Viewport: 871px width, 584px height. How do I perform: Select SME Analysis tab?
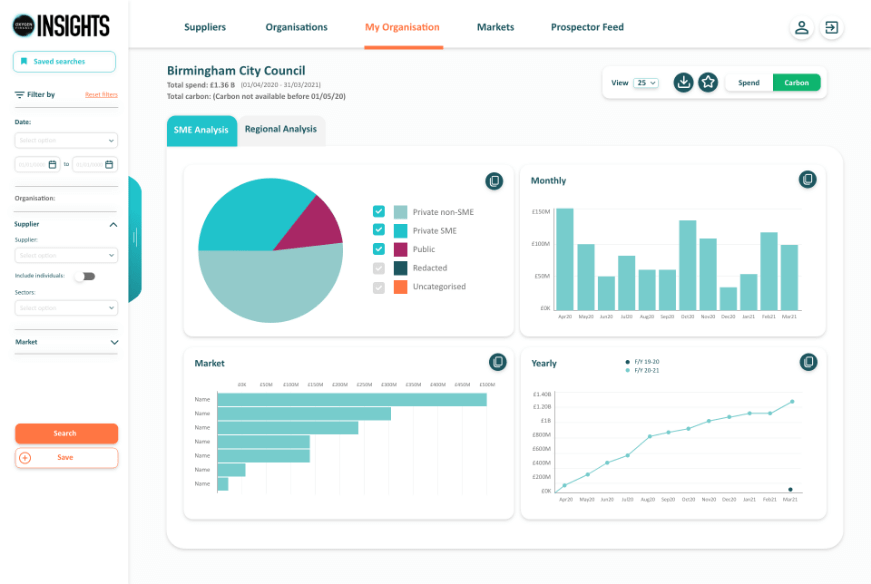[x=202, y=131]
